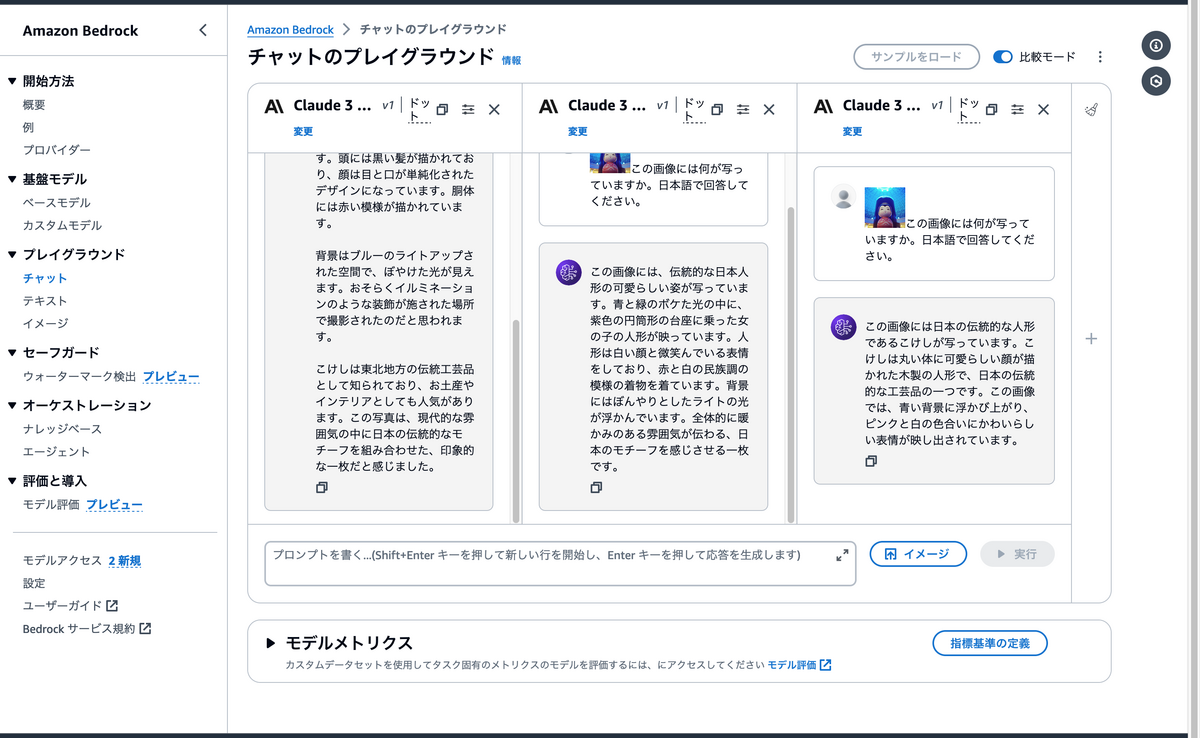Screen dimensions: 1200x738
Task: Click 指標基準の定義 button
Action: pos(990,642)
